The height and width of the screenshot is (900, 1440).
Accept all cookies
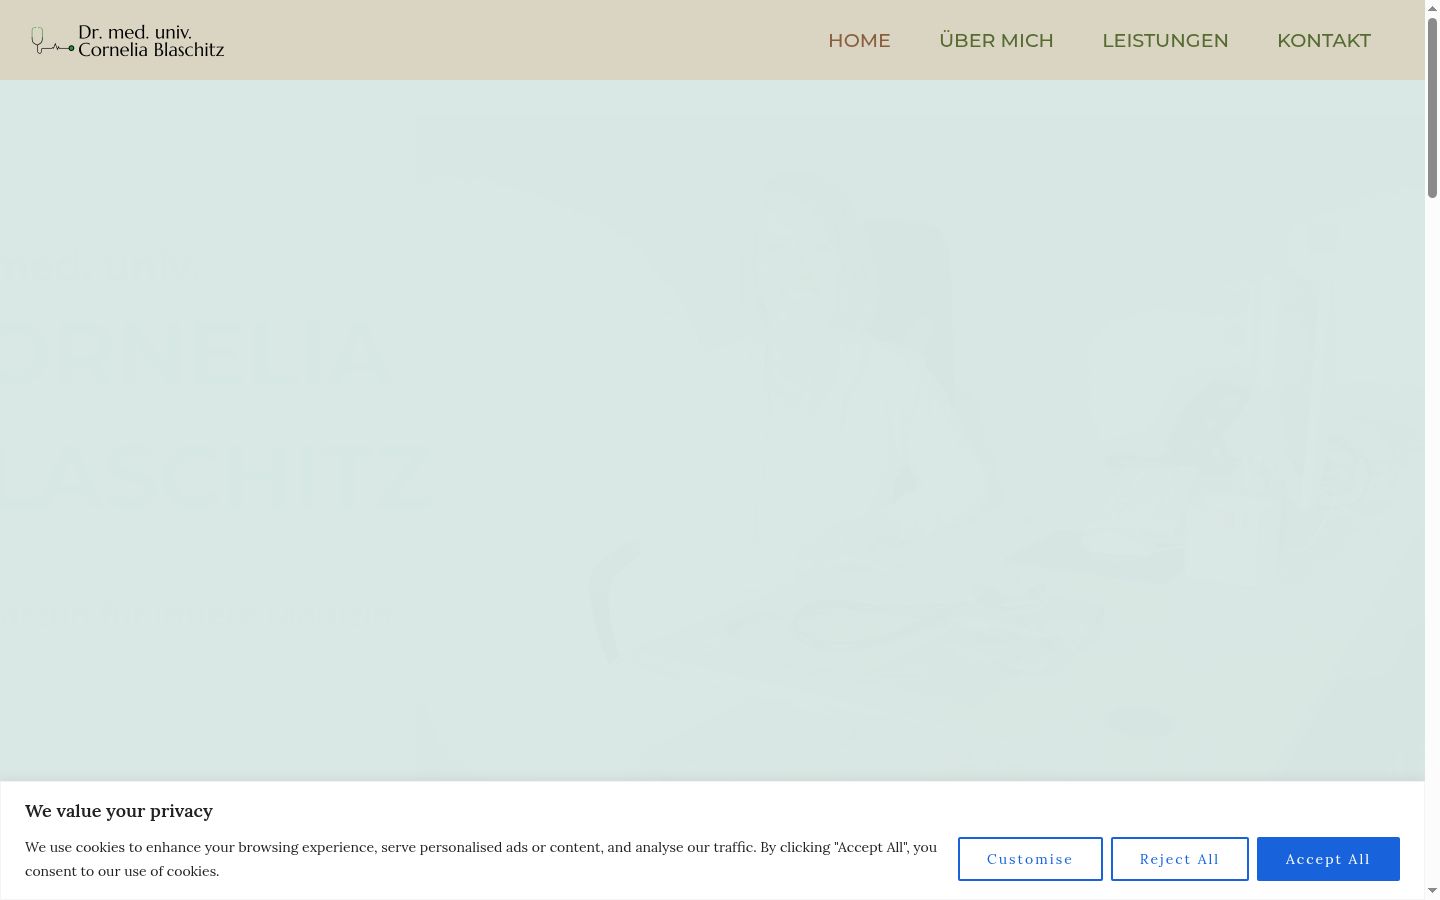coord(1328,859)
